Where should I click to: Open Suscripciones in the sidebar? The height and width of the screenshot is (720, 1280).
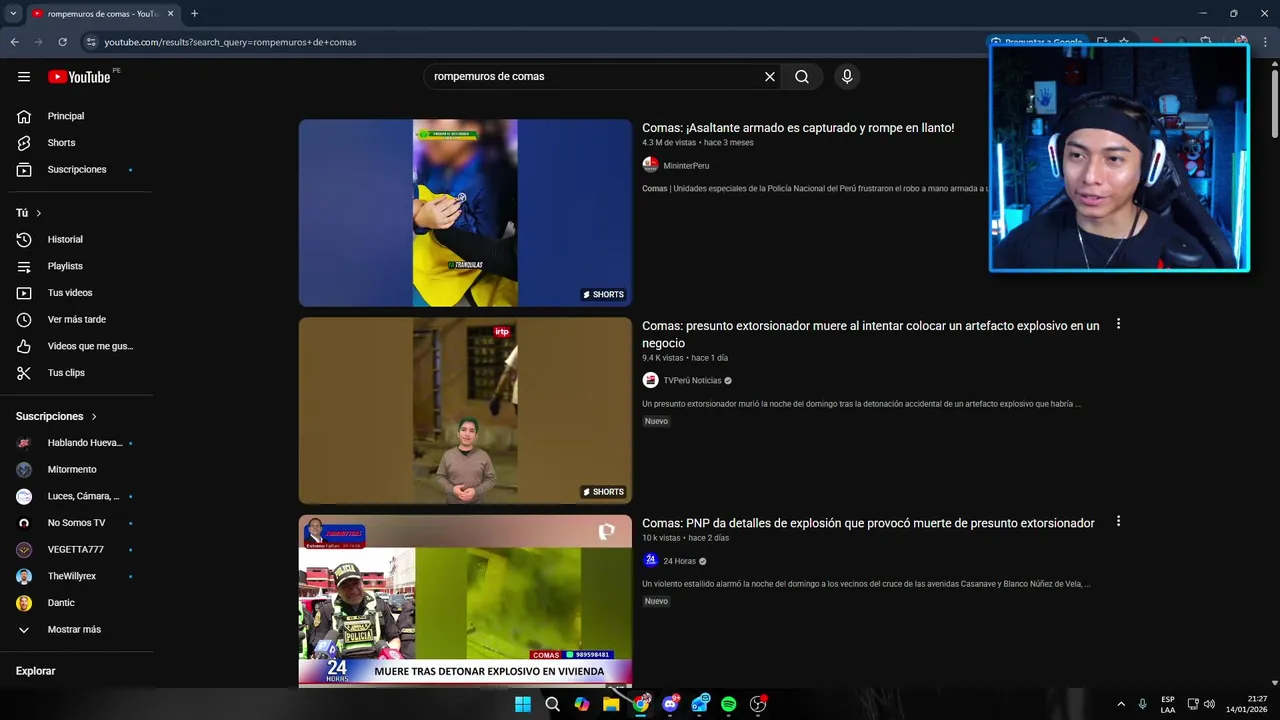76,170
